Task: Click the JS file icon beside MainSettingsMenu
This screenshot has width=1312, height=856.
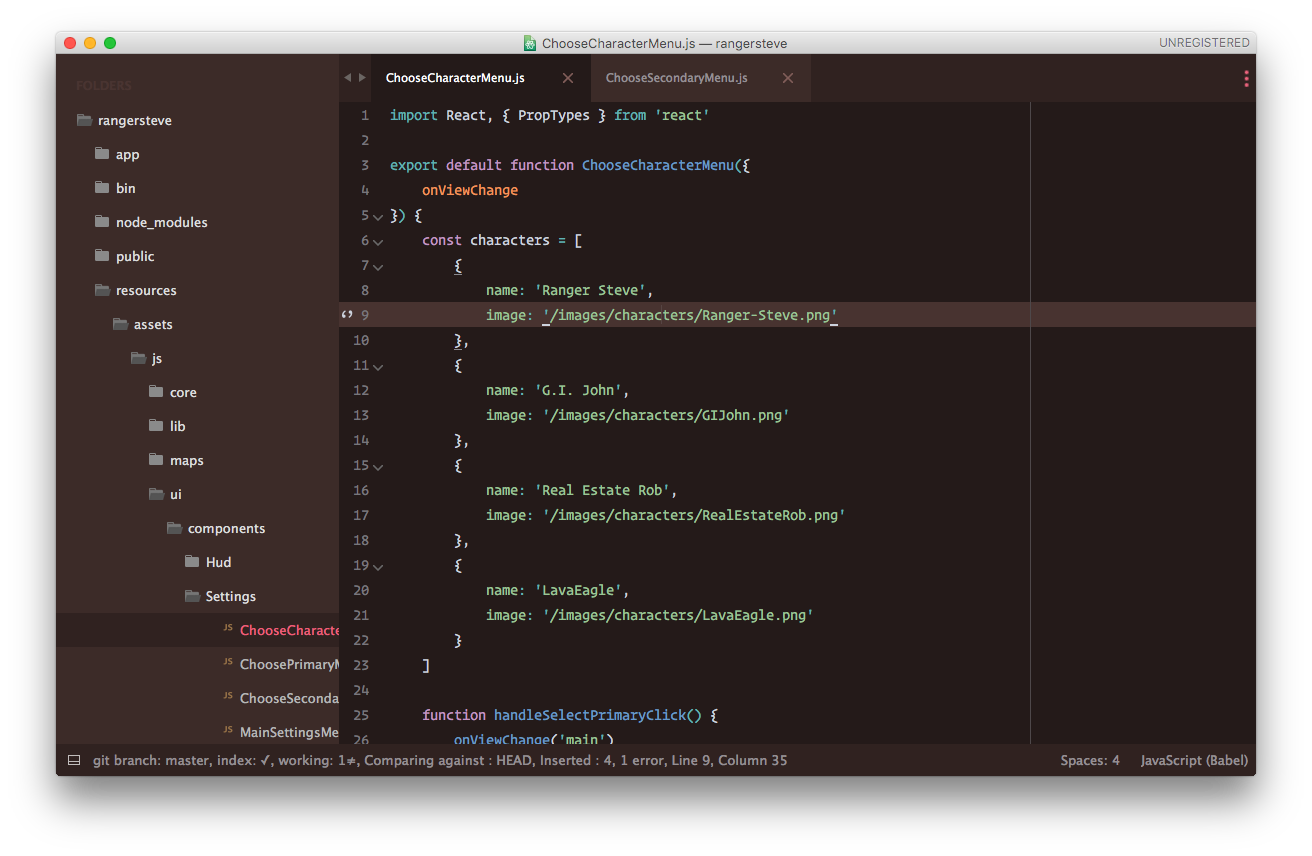Action: point(228,732)
